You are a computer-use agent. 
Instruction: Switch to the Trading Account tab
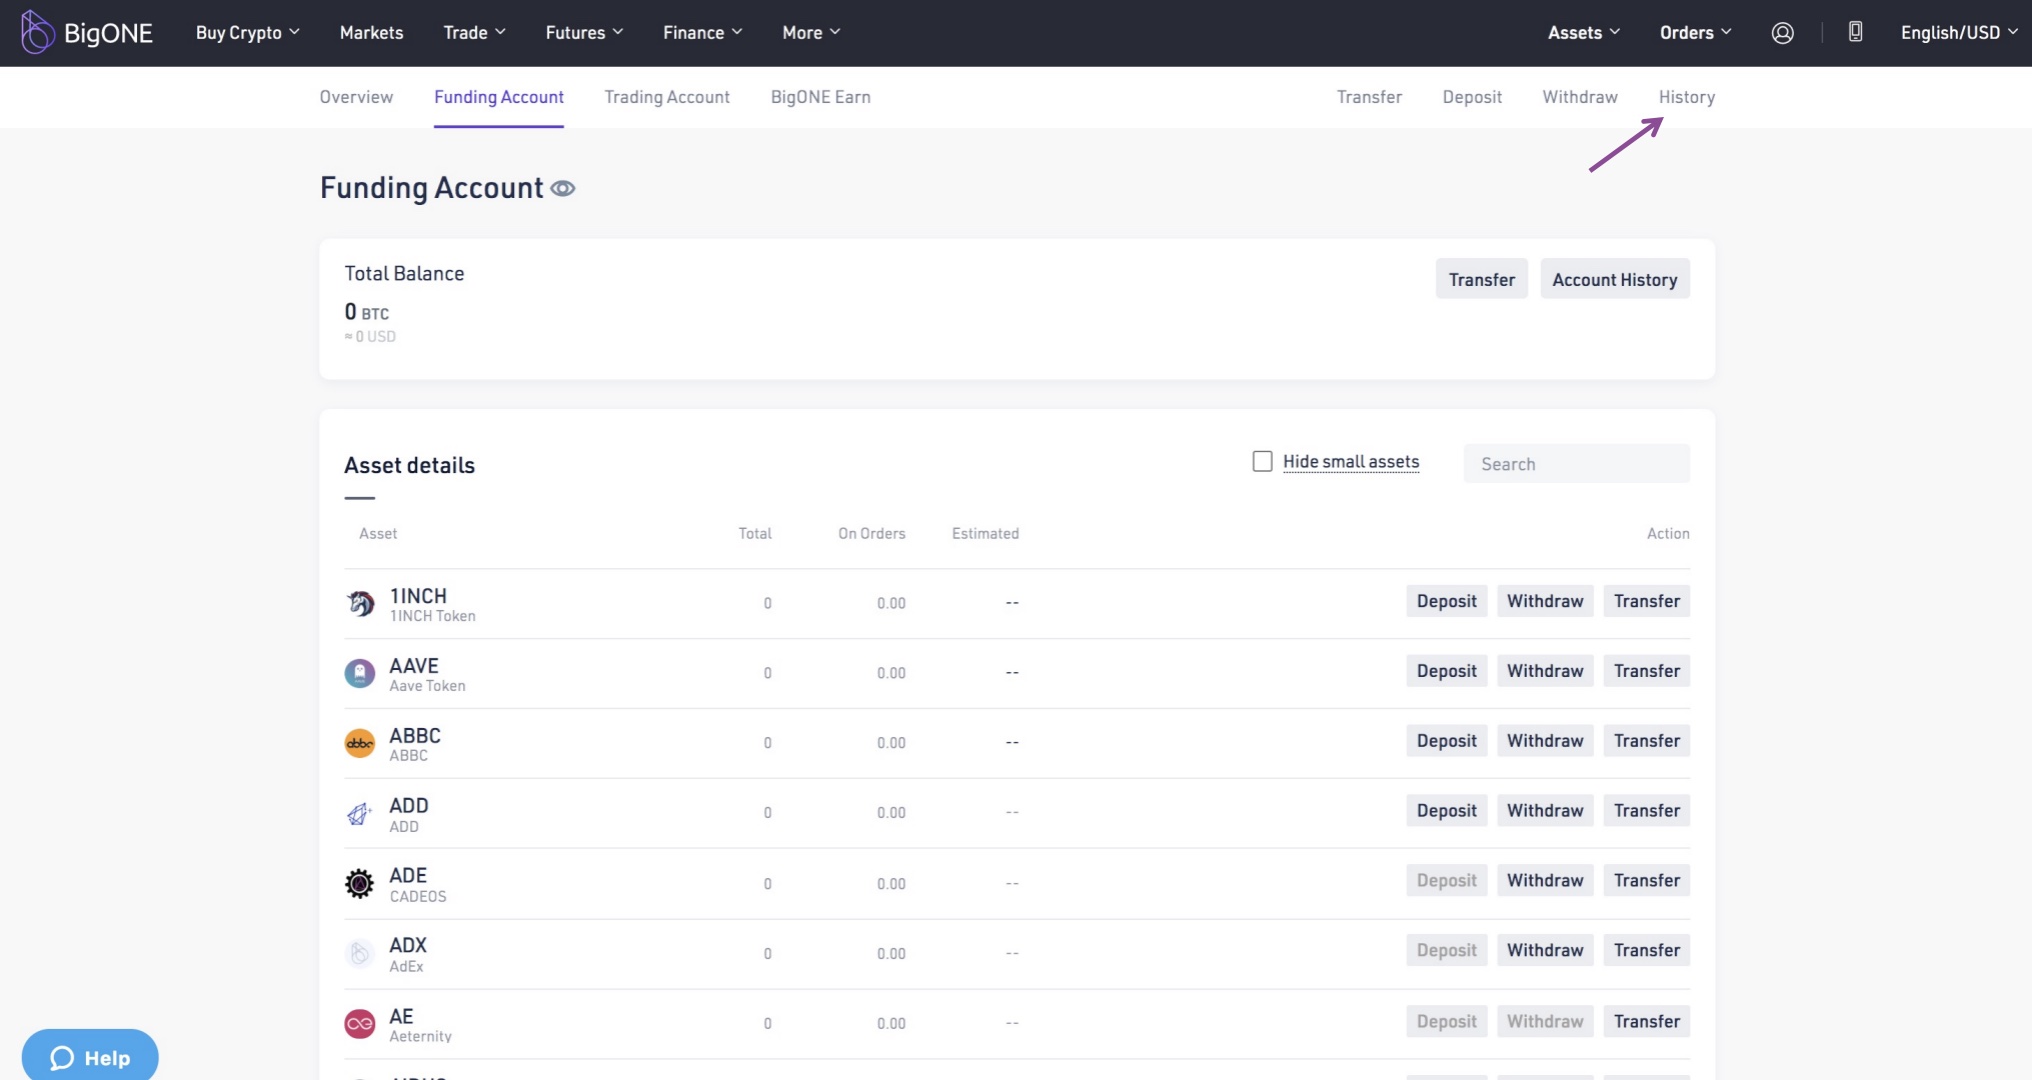point(667,97)
